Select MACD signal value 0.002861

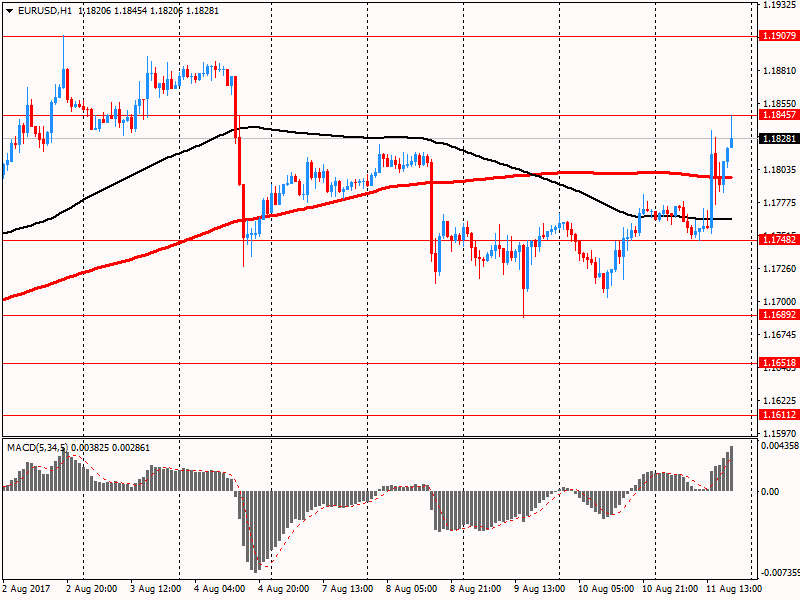131,448
